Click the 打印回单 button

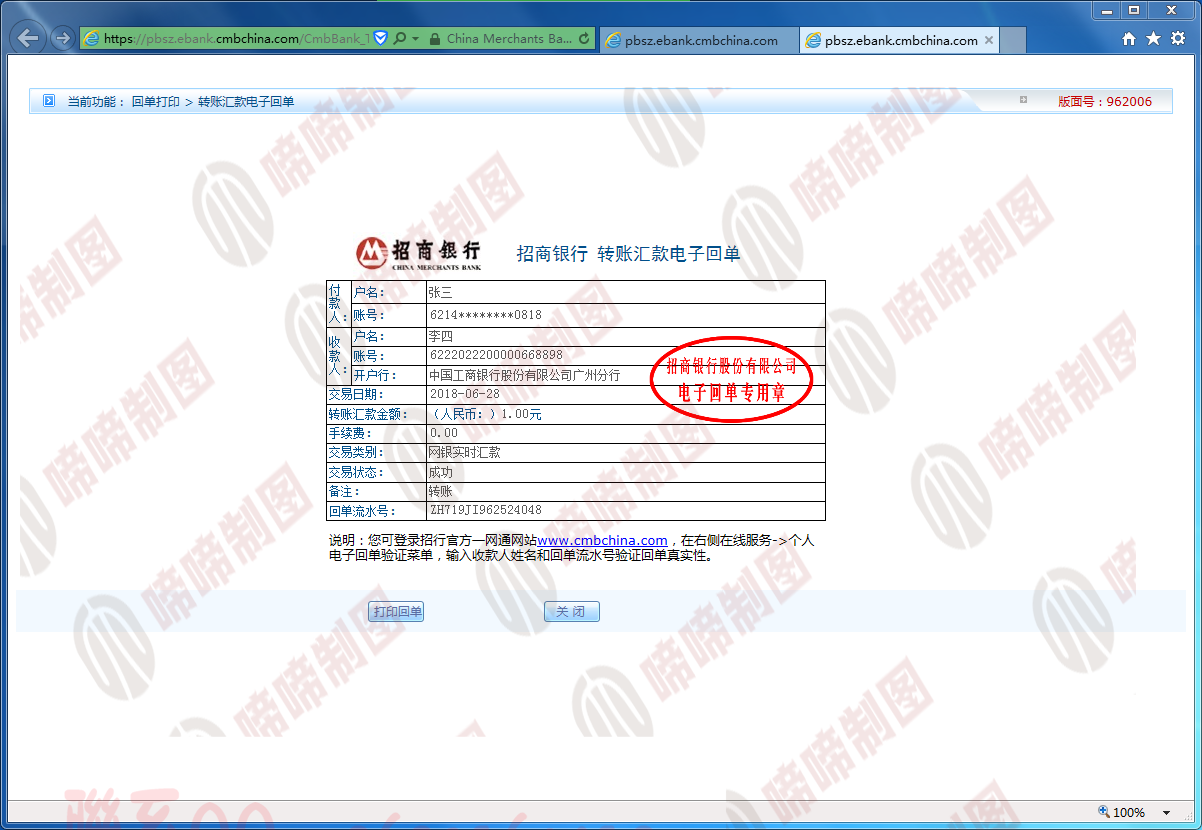pyautogui.click(x=396, y=612)
